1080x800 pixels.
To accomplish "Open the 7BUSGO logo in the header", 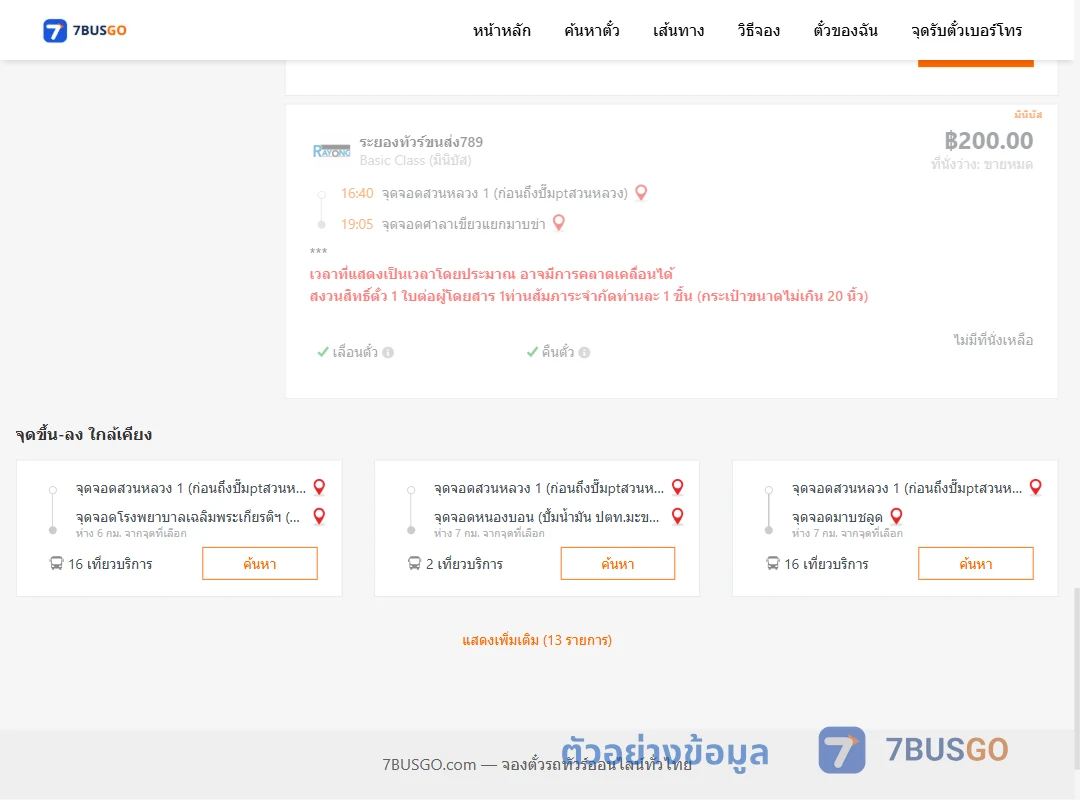I will pyautogui.click(x=85, y=30).
